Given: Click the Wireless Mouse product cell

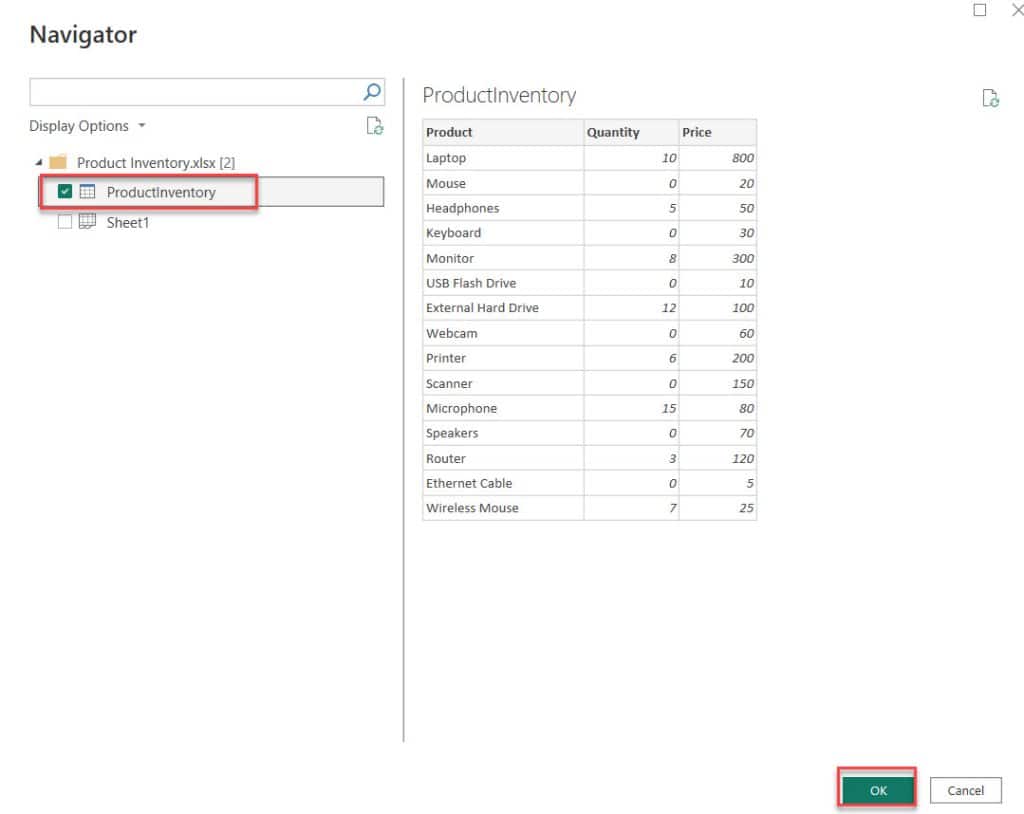Looking at the screenshot, I should [x=503, y=508].
